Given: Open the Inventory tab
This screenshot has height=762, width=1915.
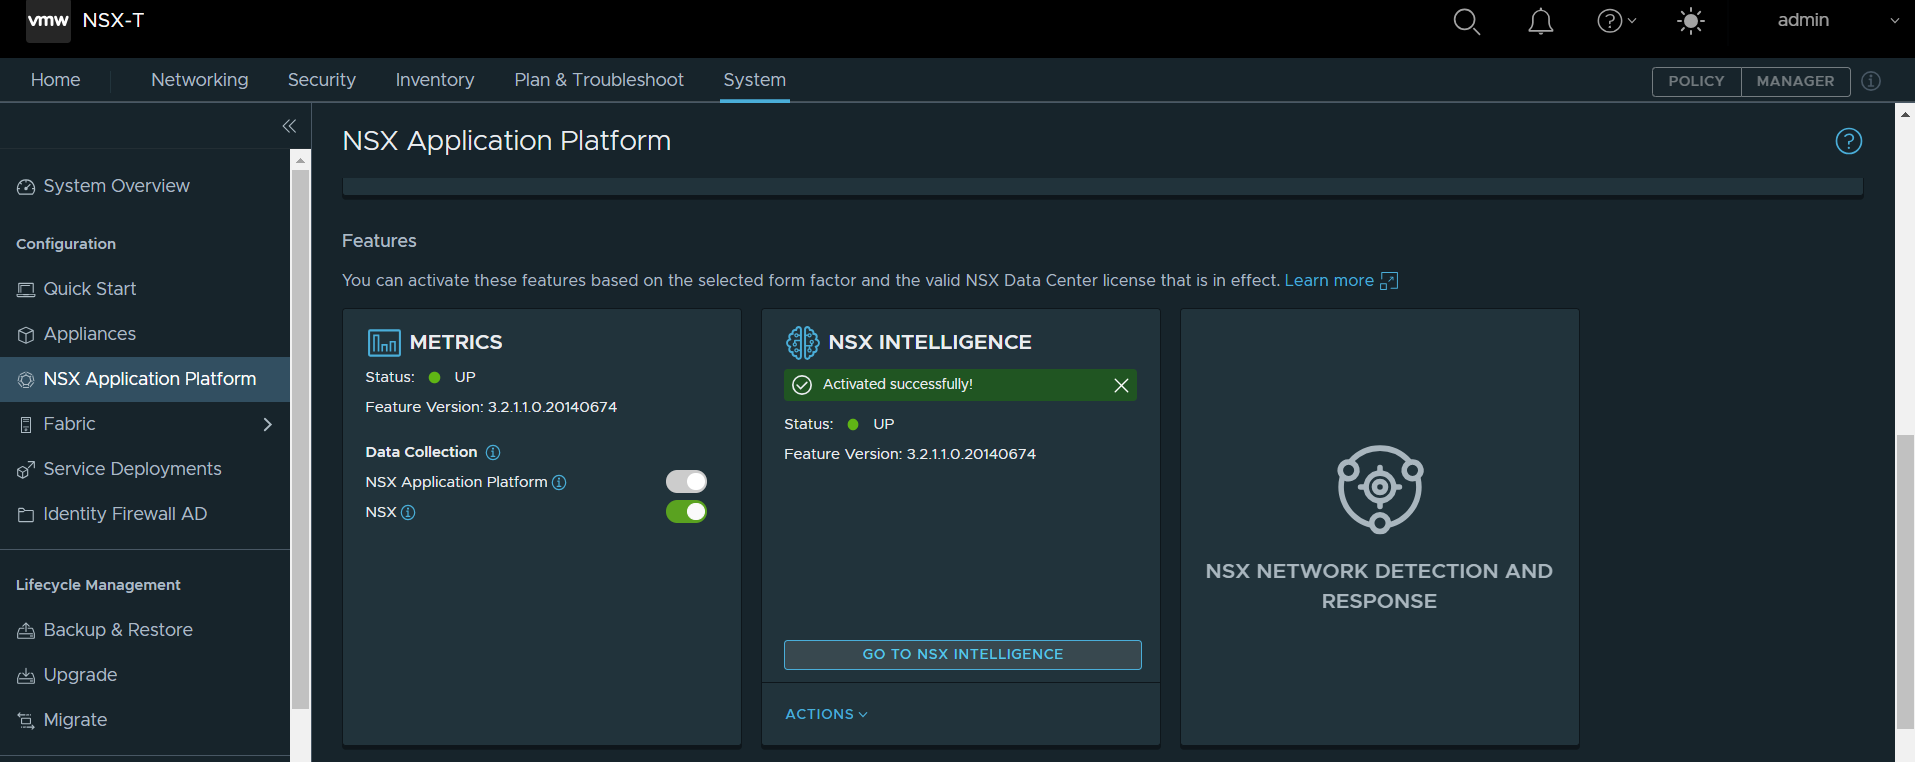Looking at the screenshot, I should click(x=435, y=80).
